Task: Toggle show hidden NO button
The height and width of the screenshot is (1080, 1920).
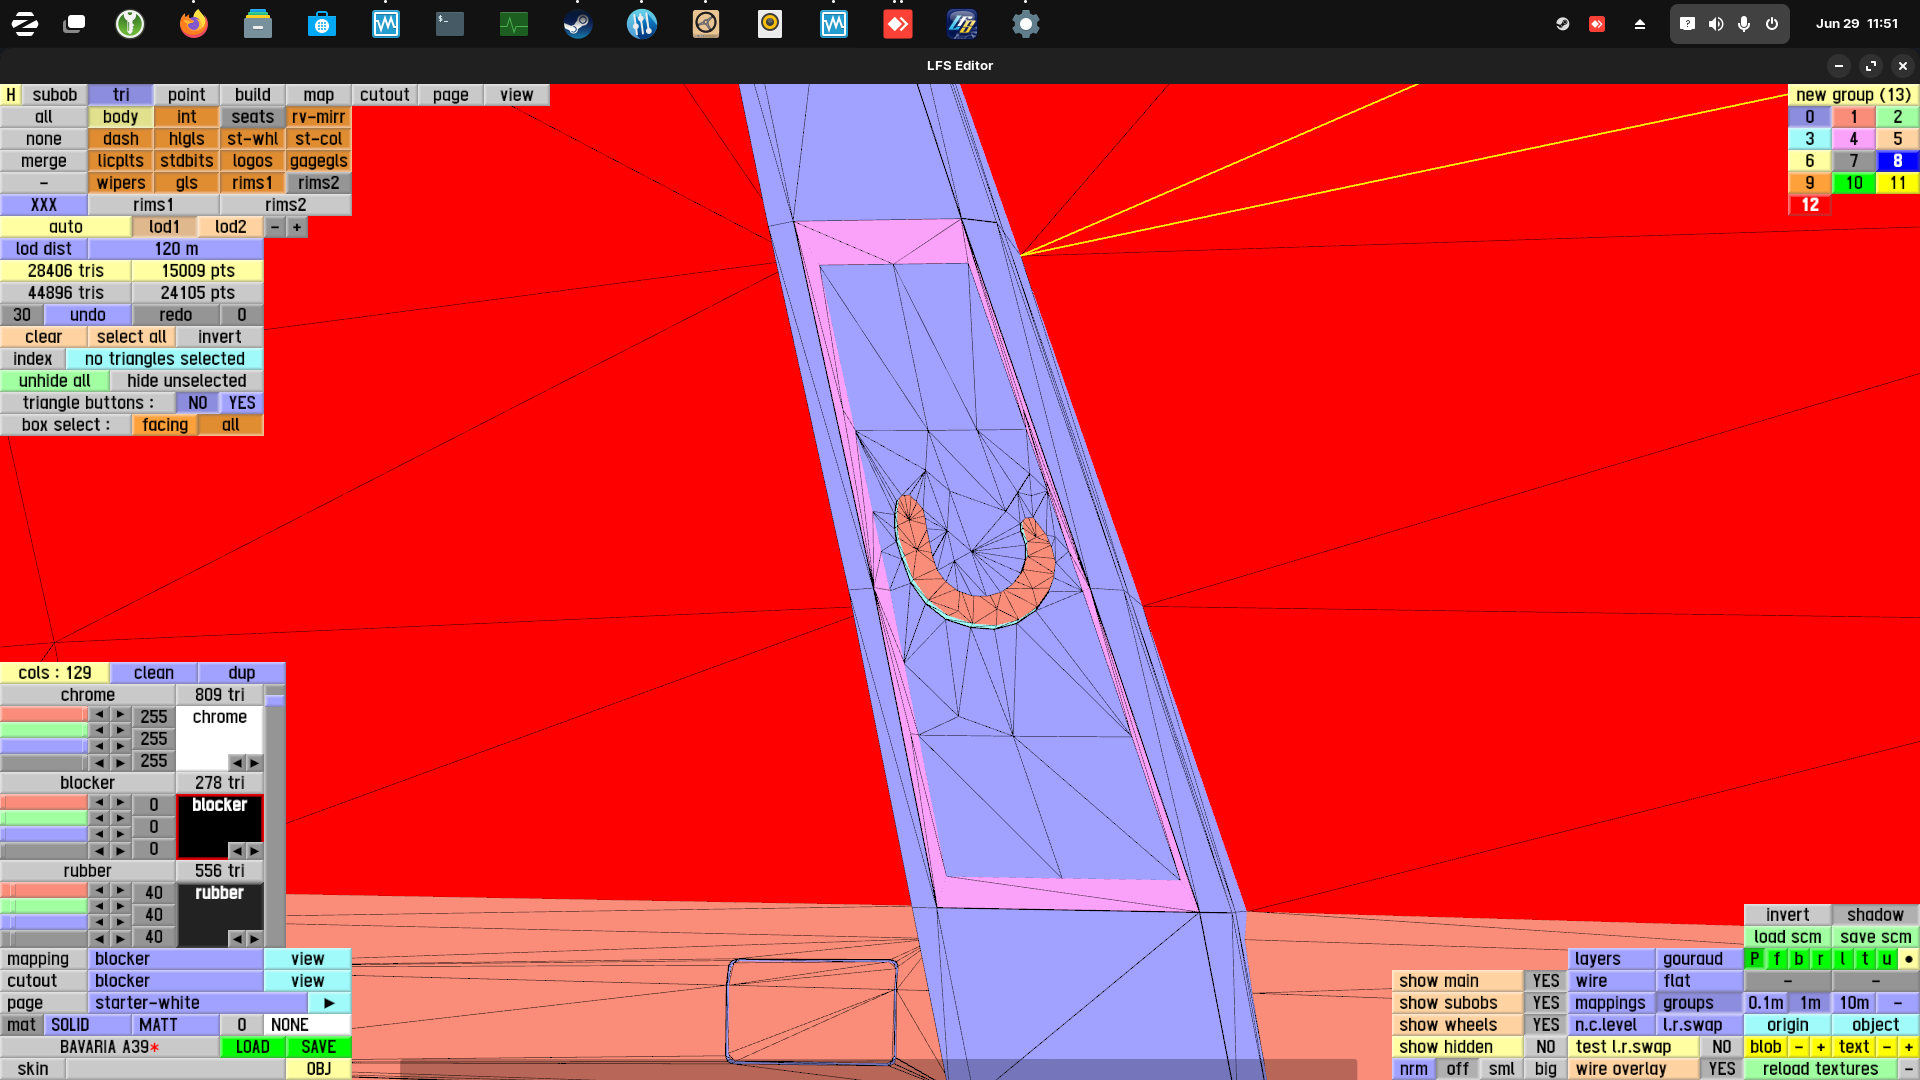Action: pyautogui.click(x=1545, y=1047)
